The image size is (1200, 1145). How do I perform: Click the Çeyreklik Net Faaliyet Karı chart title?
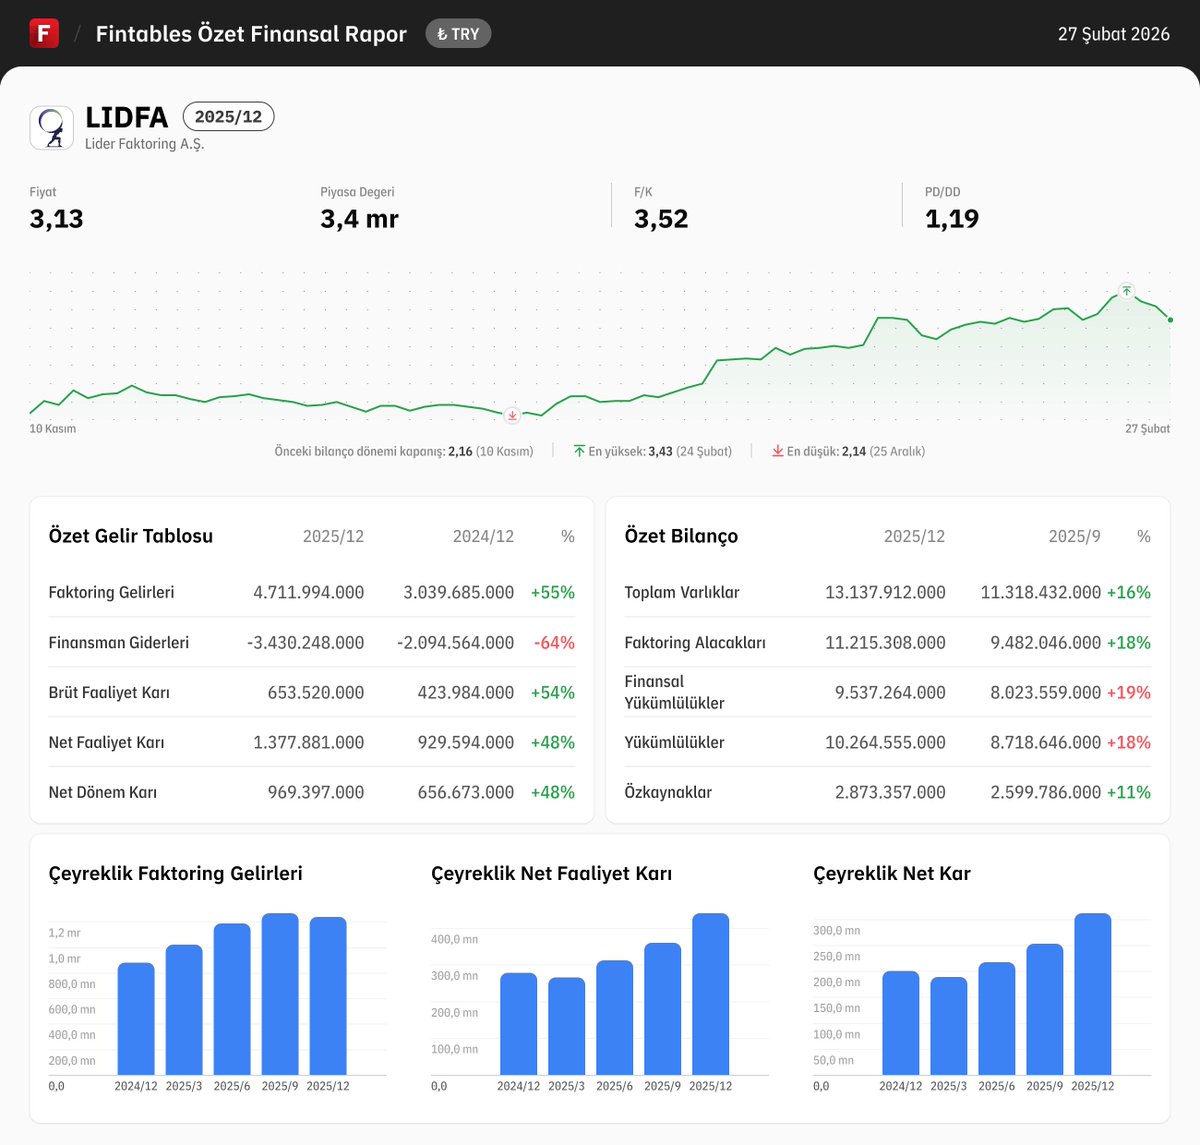(551, 873)
